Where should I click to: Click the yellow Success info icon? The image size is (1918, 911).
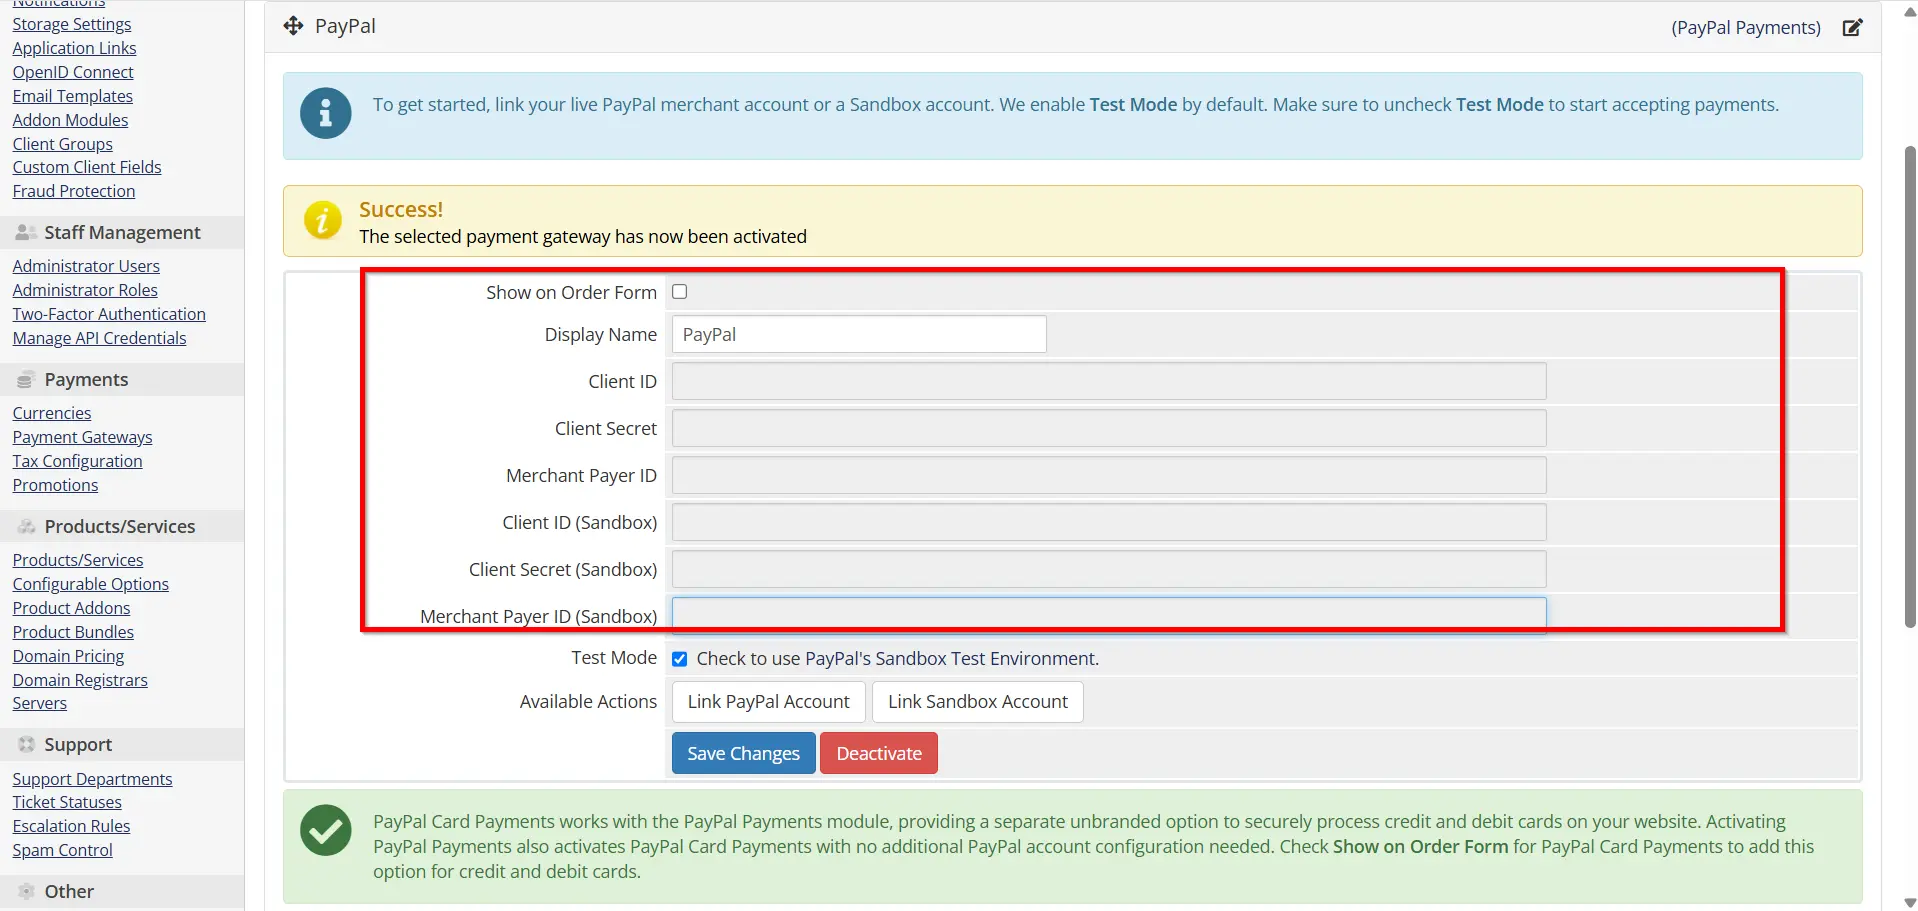pos(322,220)
